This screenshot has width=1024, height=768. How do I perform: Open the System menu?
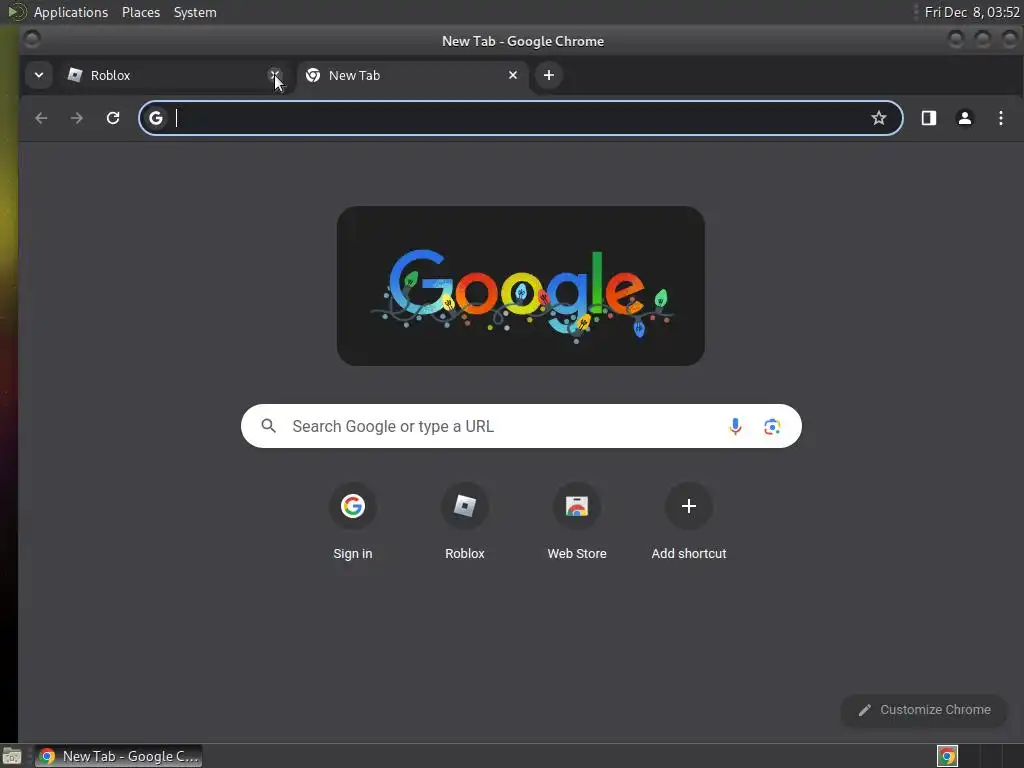click(195, 12)
